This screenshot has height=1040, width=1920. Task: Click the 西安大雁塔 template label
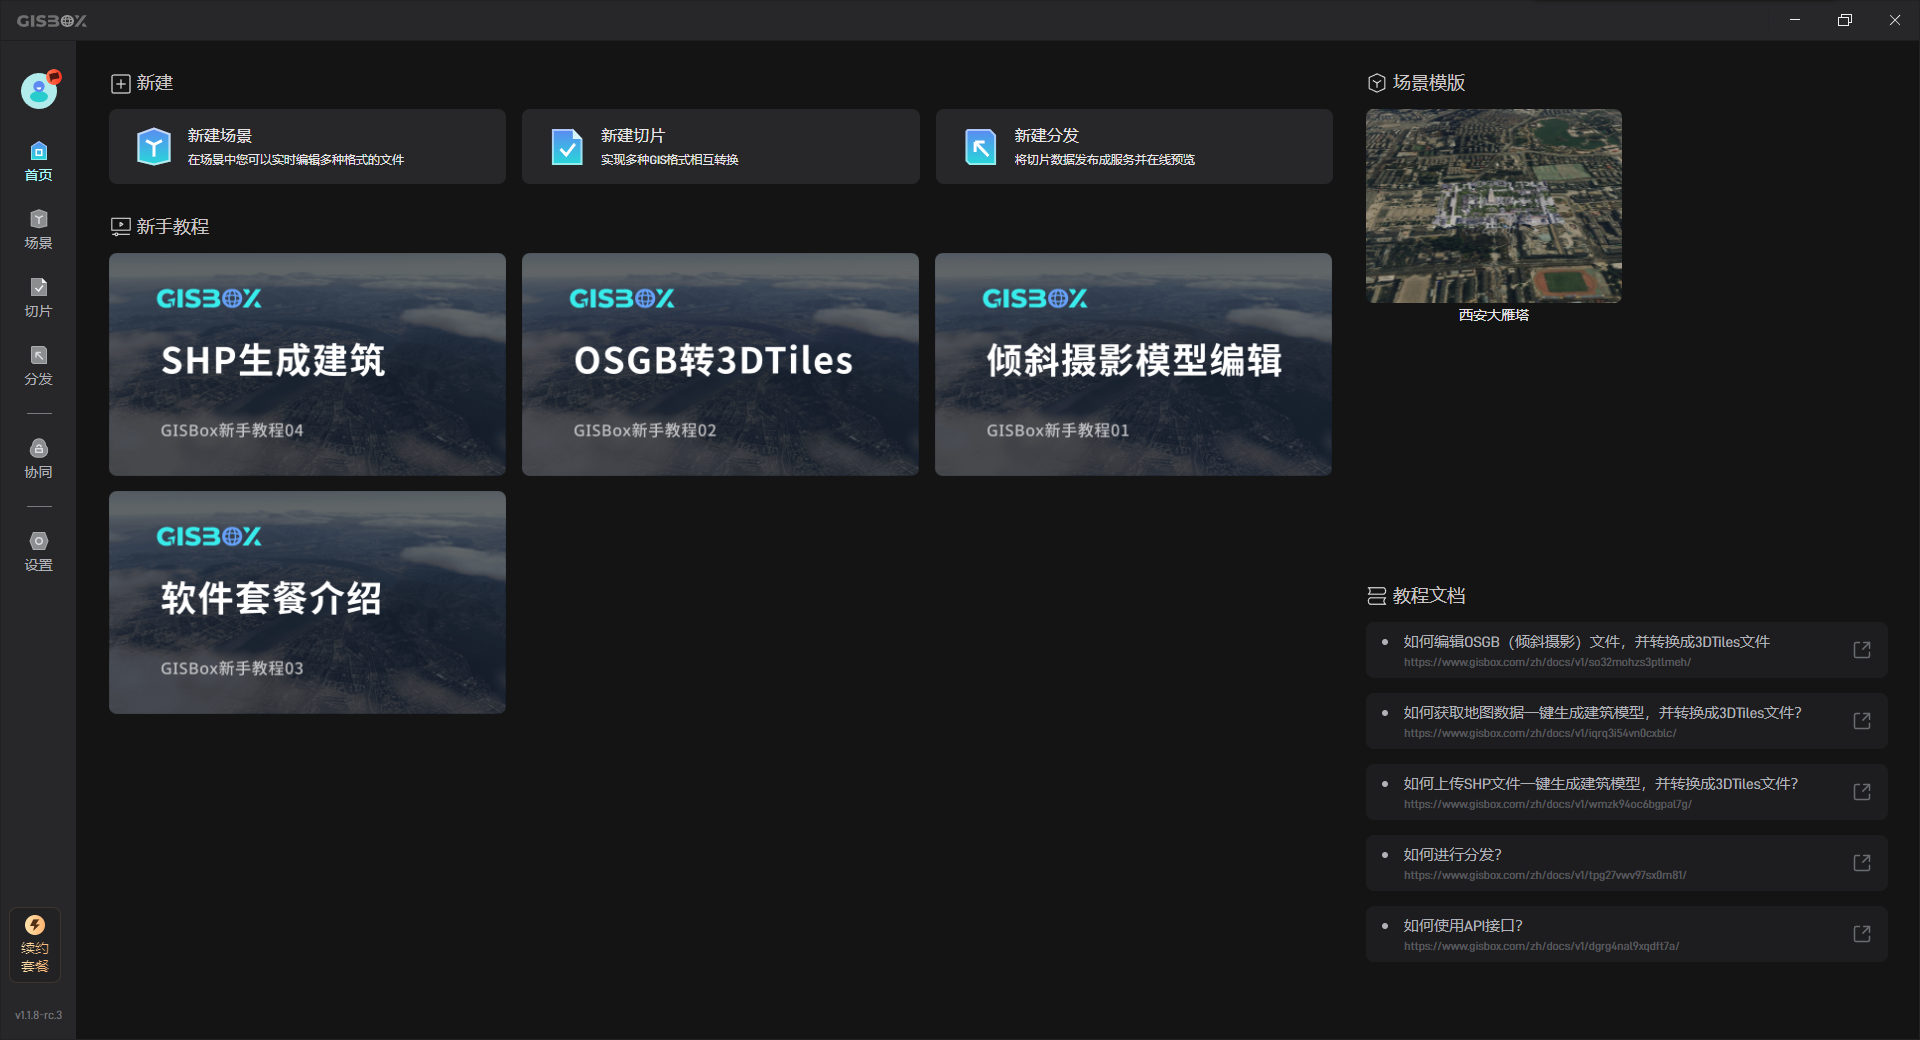(1494, 315)
